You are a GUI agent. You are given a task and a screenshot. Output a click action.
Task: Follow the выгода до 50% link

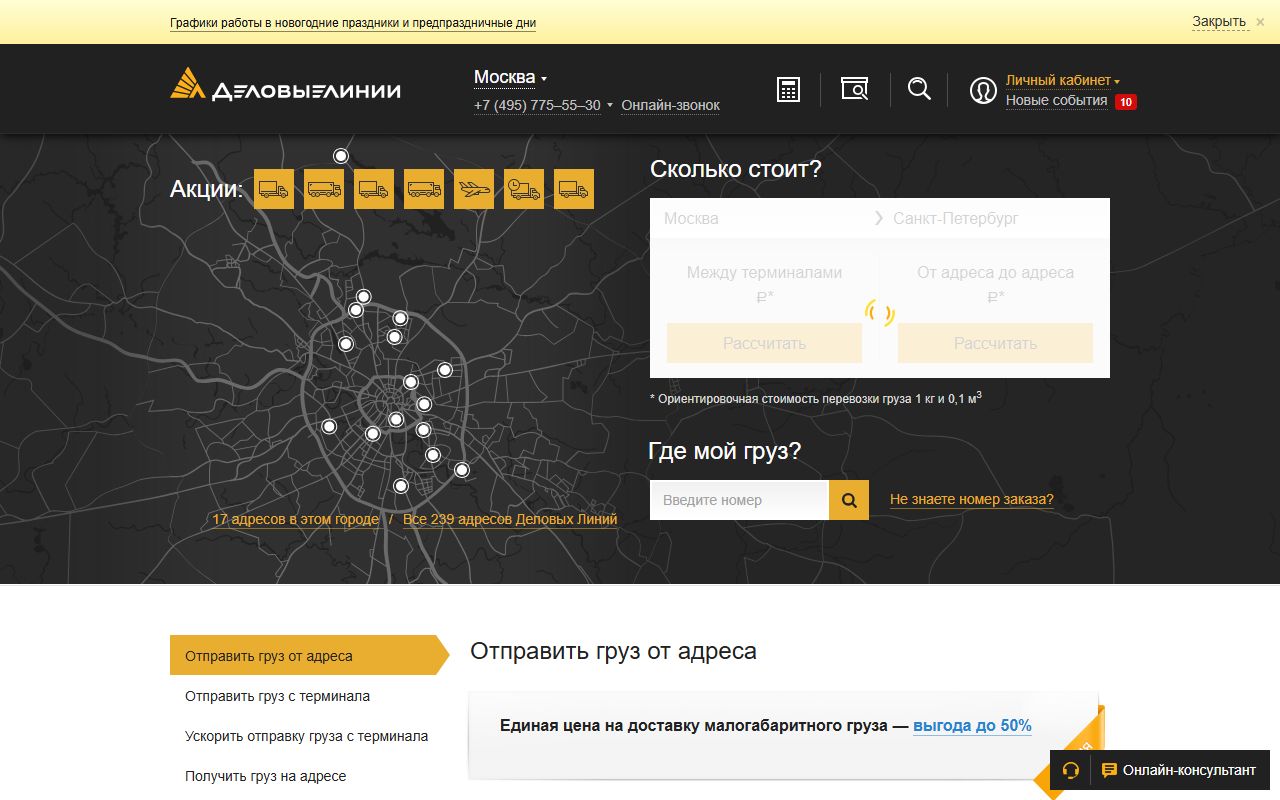click(x=972, y=726)
